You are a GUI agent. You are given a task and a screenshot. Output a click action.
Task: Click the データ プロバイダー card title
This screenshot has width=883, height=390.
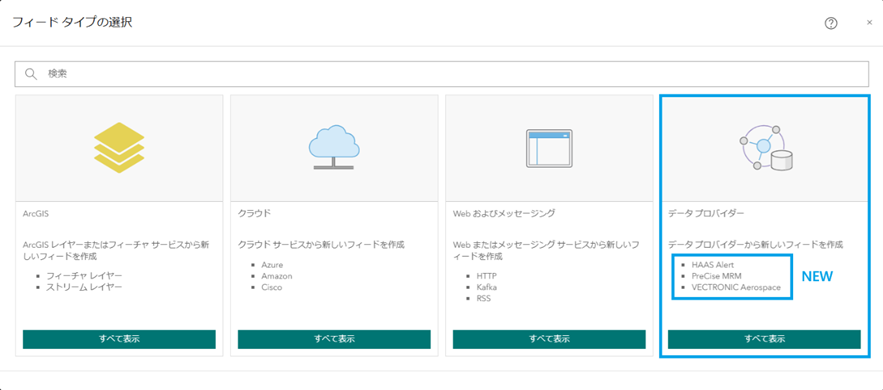[706, 214]
